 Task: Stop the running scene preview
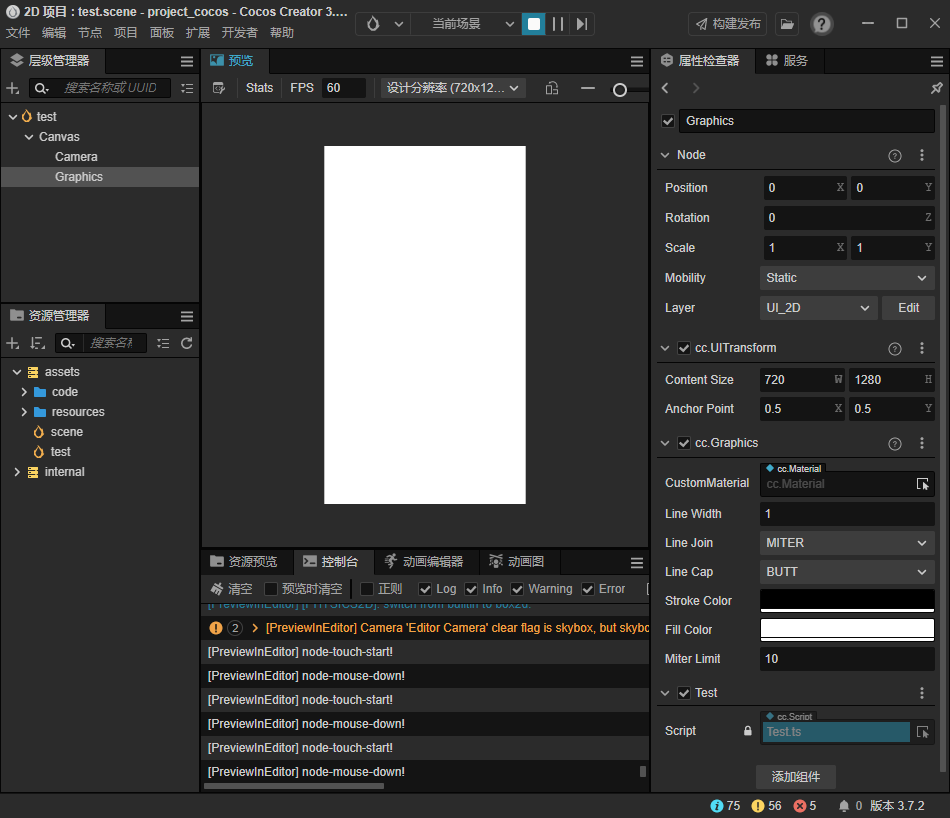click(x=534, y=24)
